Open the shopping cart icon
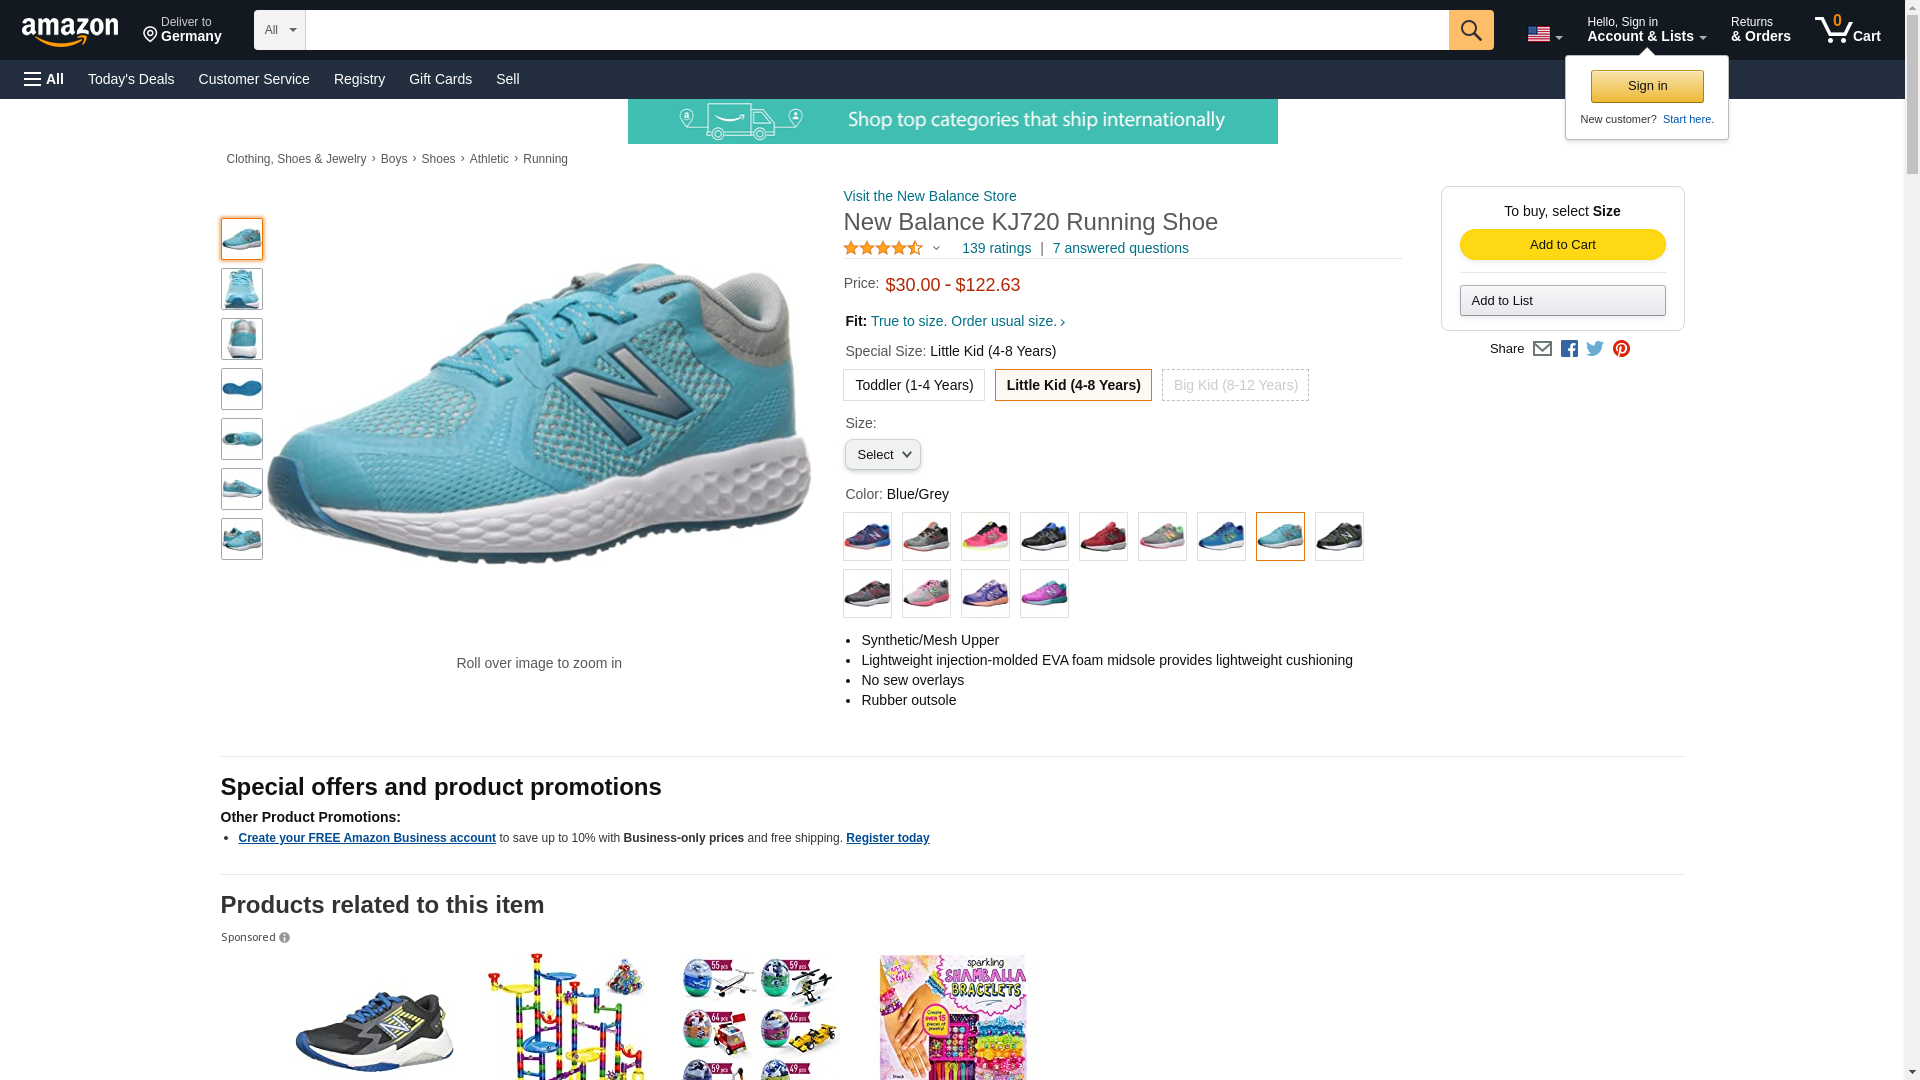Screen dimensions: 1920x1080 tap(1847, 30)
